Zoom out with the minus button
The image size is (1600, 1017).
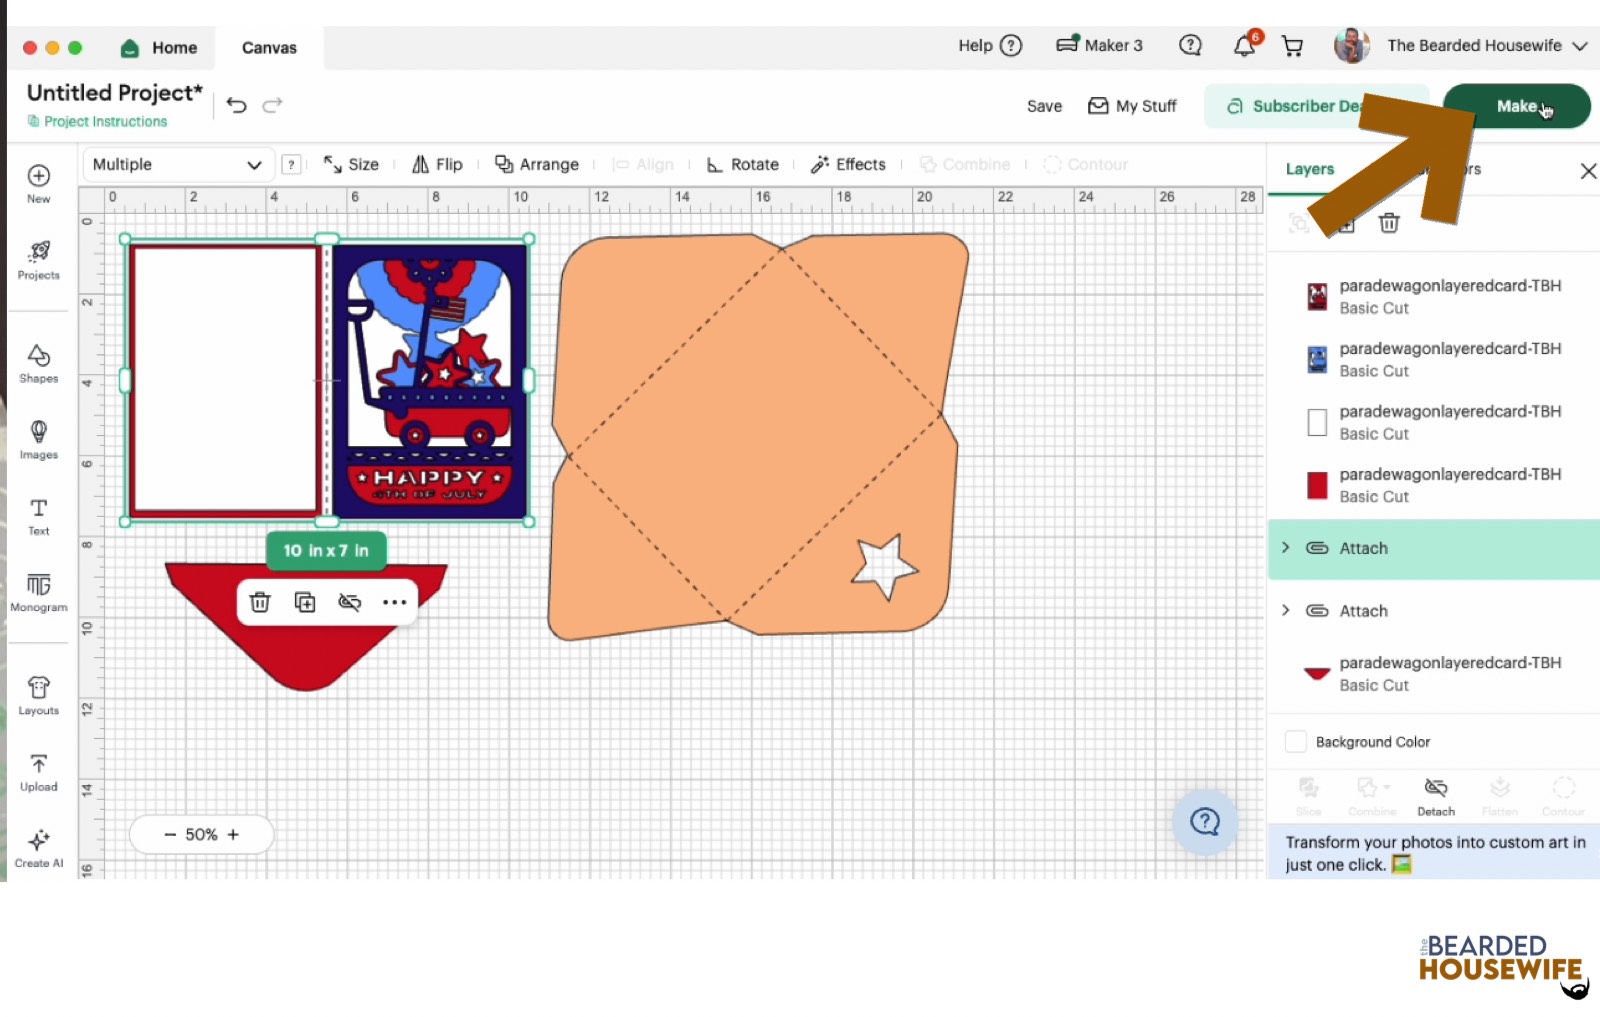(170, 835)
